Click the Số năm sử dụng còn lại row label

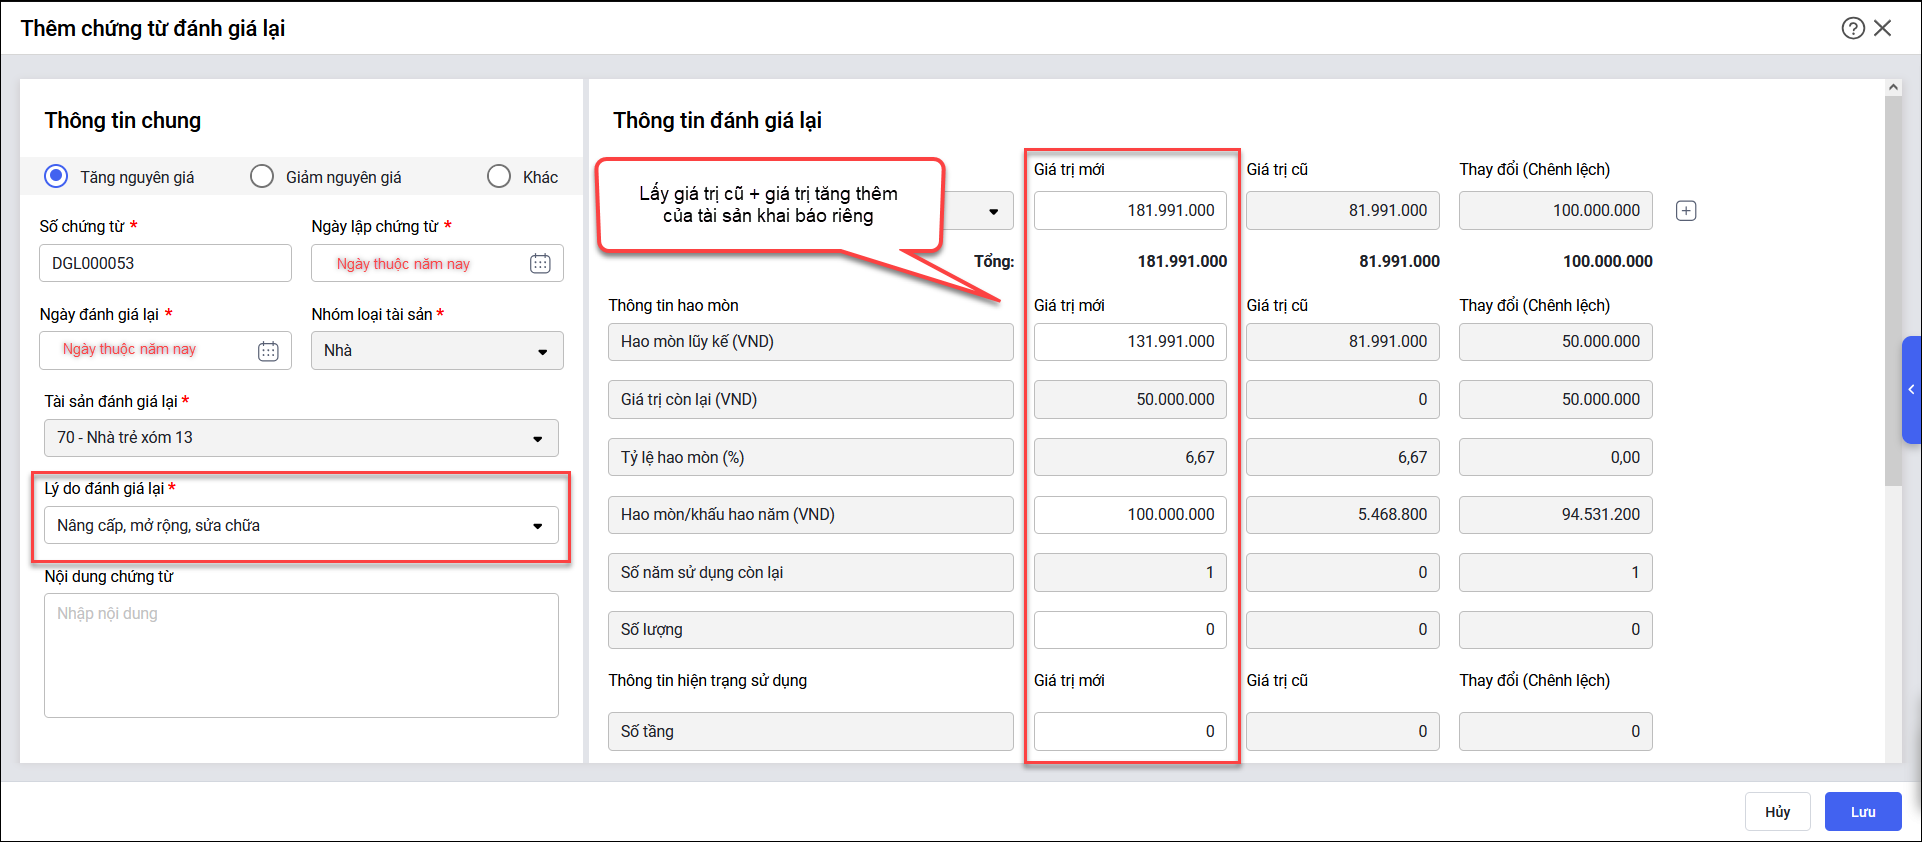811,573
